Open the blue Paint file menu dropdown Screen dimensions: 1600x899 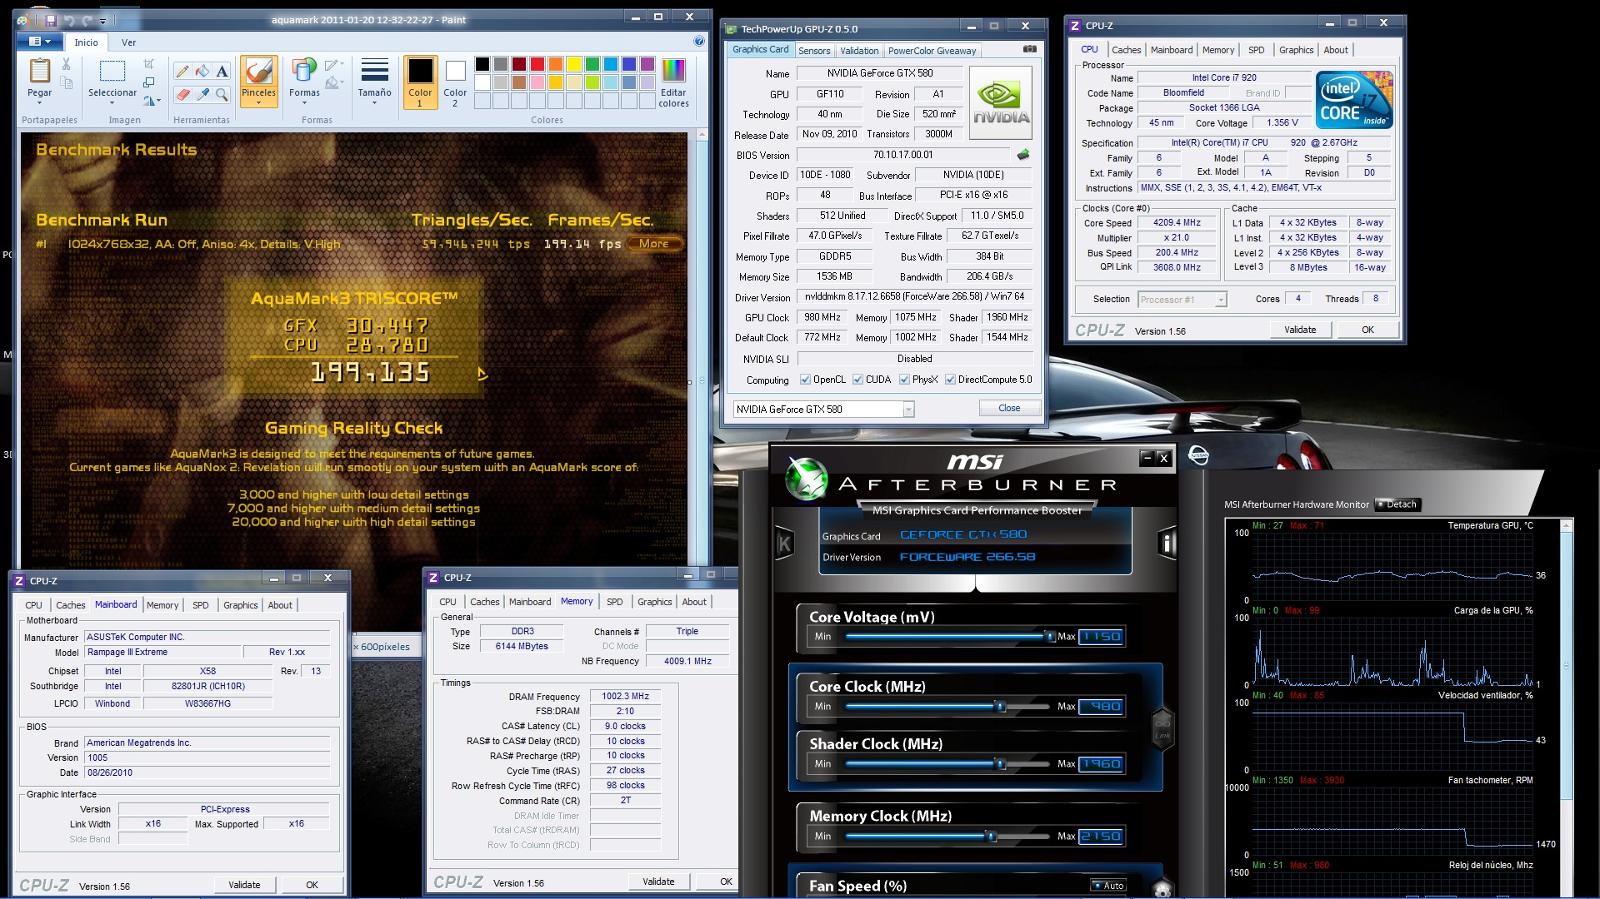click(x=41, y=42)
